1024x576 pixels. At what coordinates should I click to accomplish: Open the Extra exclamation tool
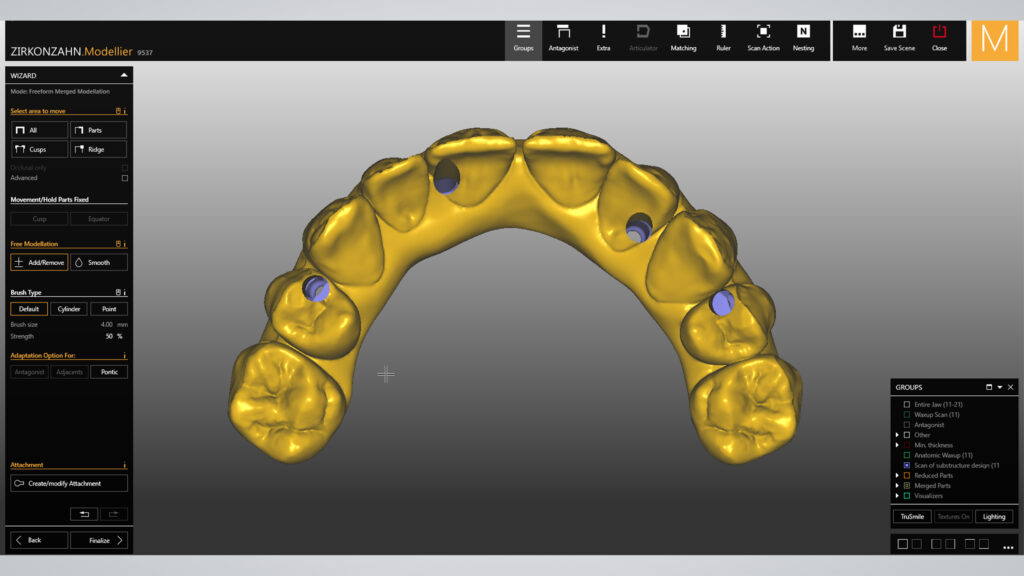click(603, 38)
